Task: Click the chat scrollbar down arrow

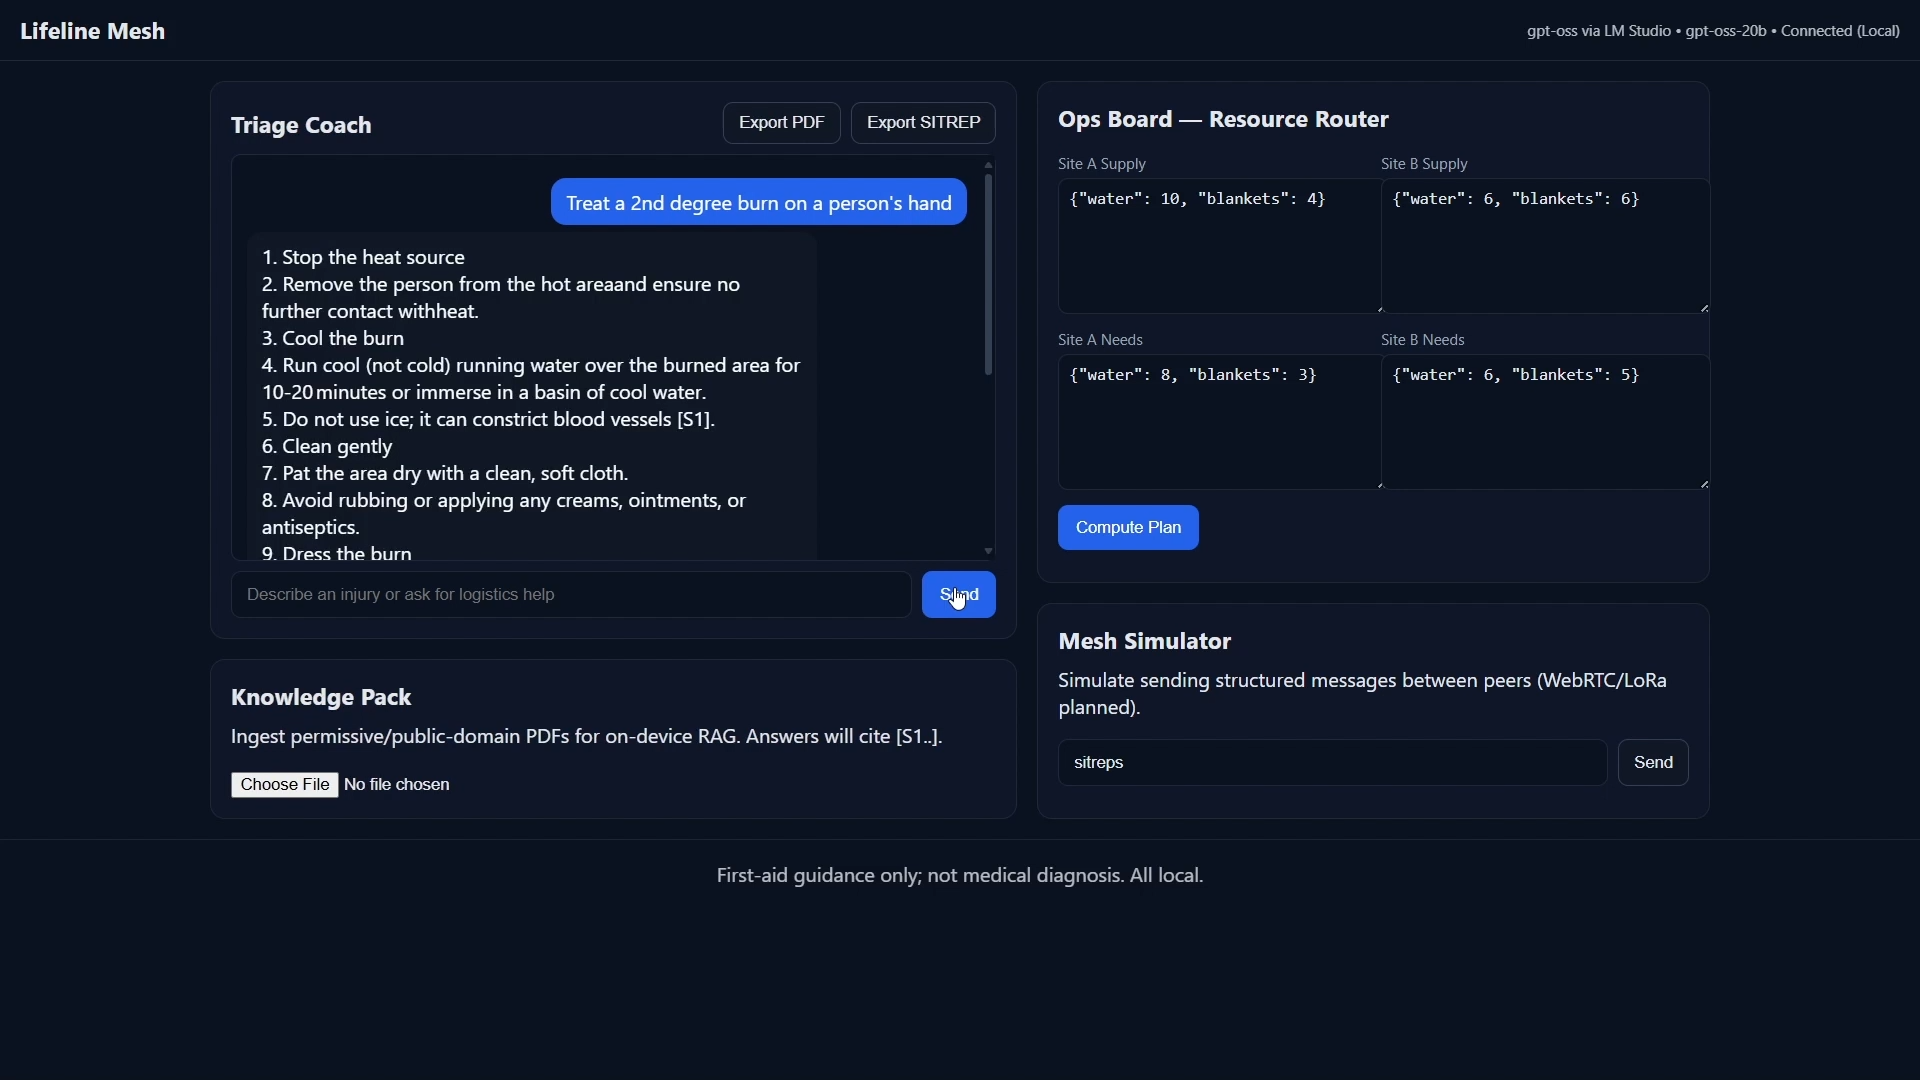Action: point(988,551)
